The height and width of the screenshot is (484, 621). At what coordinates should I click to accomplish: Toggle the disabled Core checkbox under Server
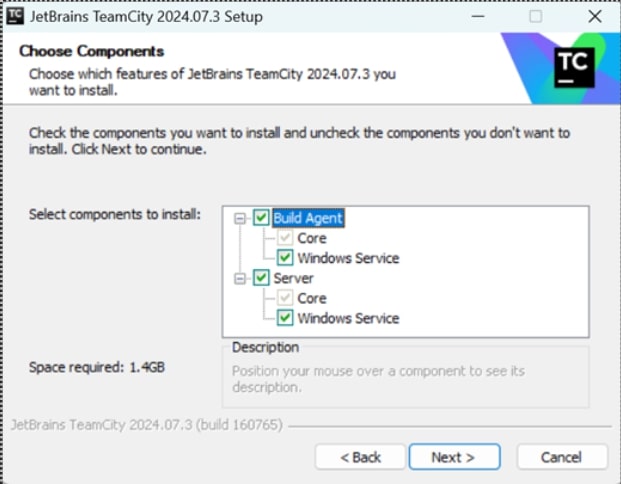coord(285,298)
